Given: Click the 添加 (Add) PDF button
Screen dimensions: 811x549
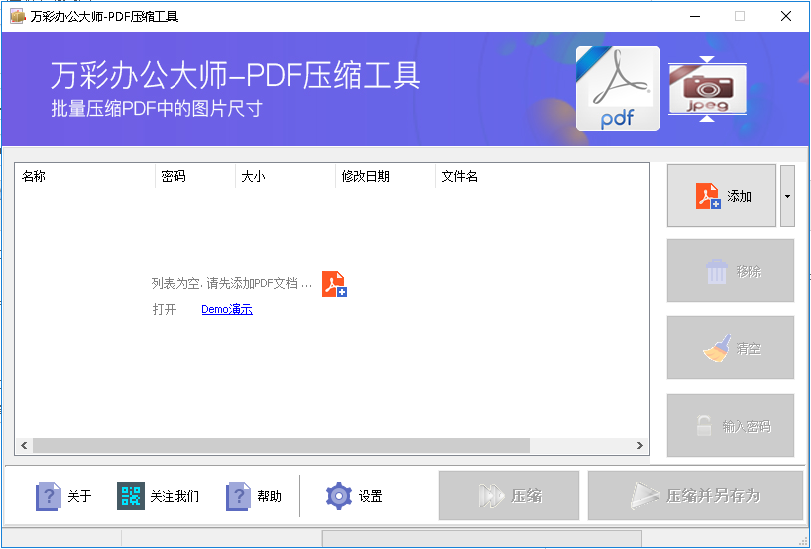Looking at the screenshot, I should (x=721, y=196).
